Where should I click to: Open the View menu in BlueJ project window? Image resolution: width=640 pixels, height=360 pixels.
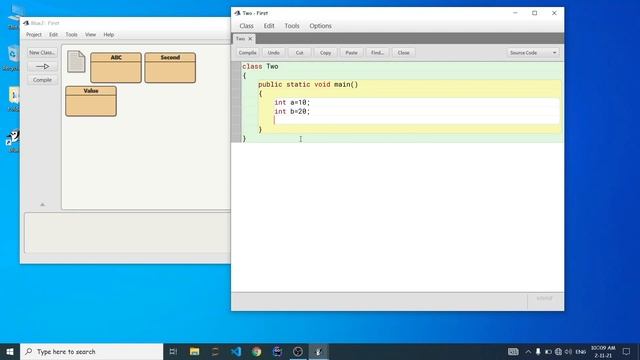pos(90,35)
